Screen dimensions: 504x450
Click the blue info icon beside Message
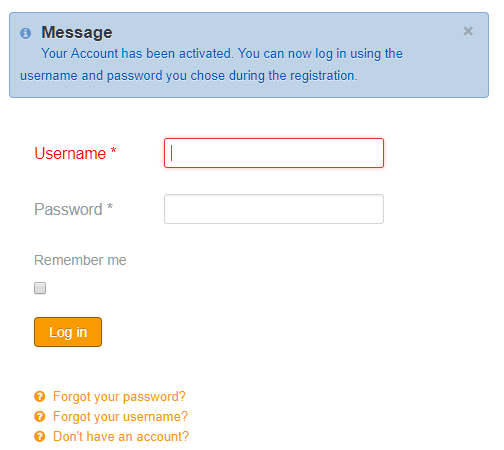pyautogui.click(x=25, y=33)
